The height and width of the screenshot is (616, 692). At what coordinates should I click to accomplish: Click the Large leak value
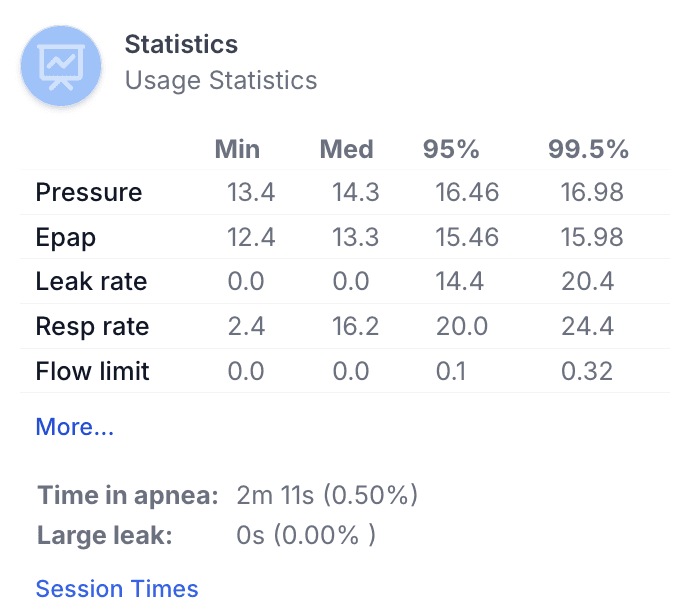(306, 535)
